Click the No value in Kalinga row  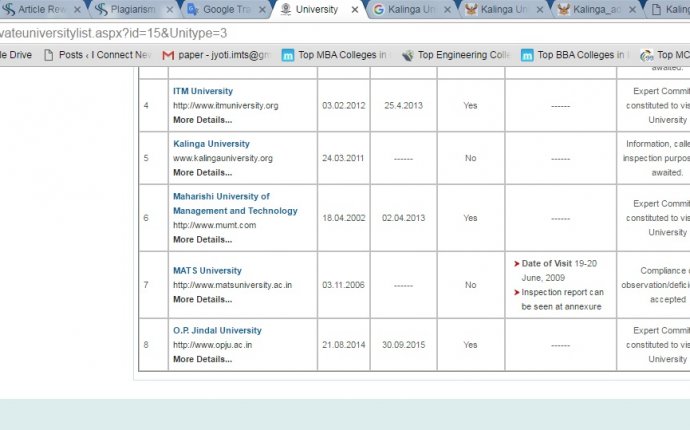click(x=470, y=158)
